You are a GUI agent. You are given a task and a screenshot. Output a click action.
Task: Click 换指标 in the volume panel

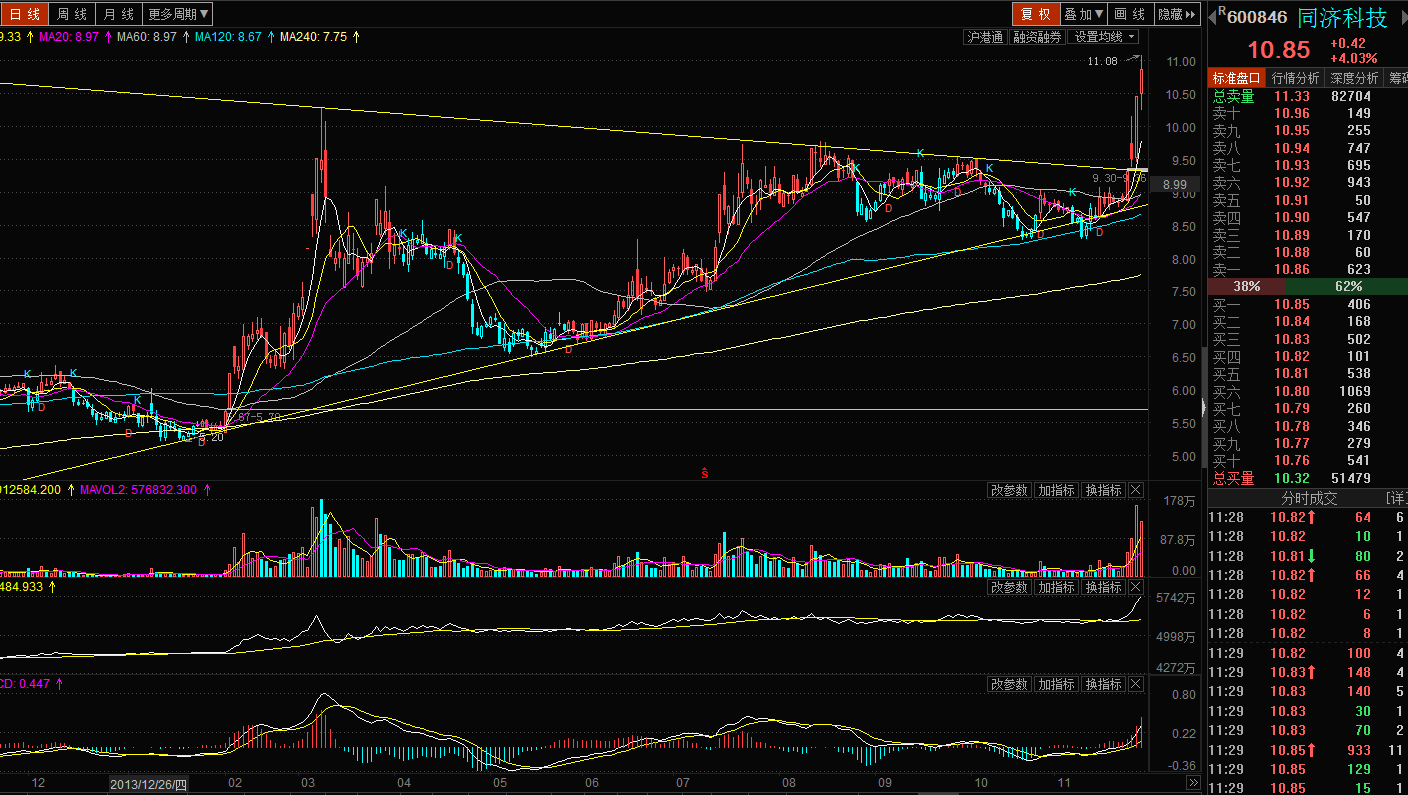point(1104,490)
